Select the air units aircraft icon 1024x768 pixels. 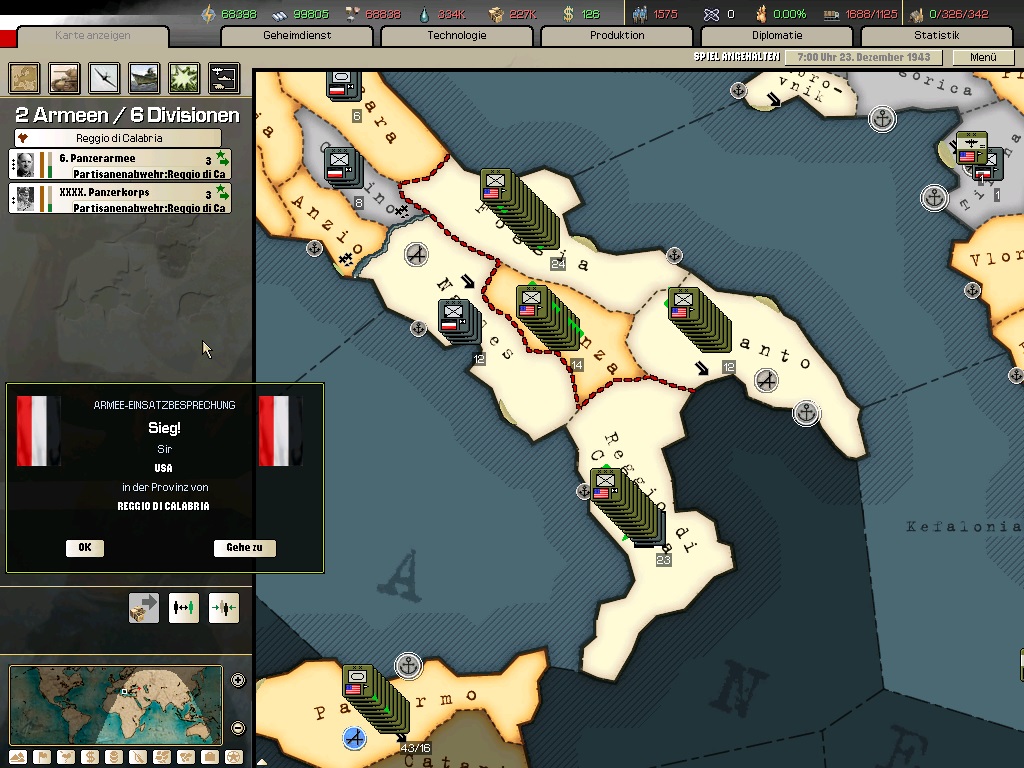click(x=104, y=78)
